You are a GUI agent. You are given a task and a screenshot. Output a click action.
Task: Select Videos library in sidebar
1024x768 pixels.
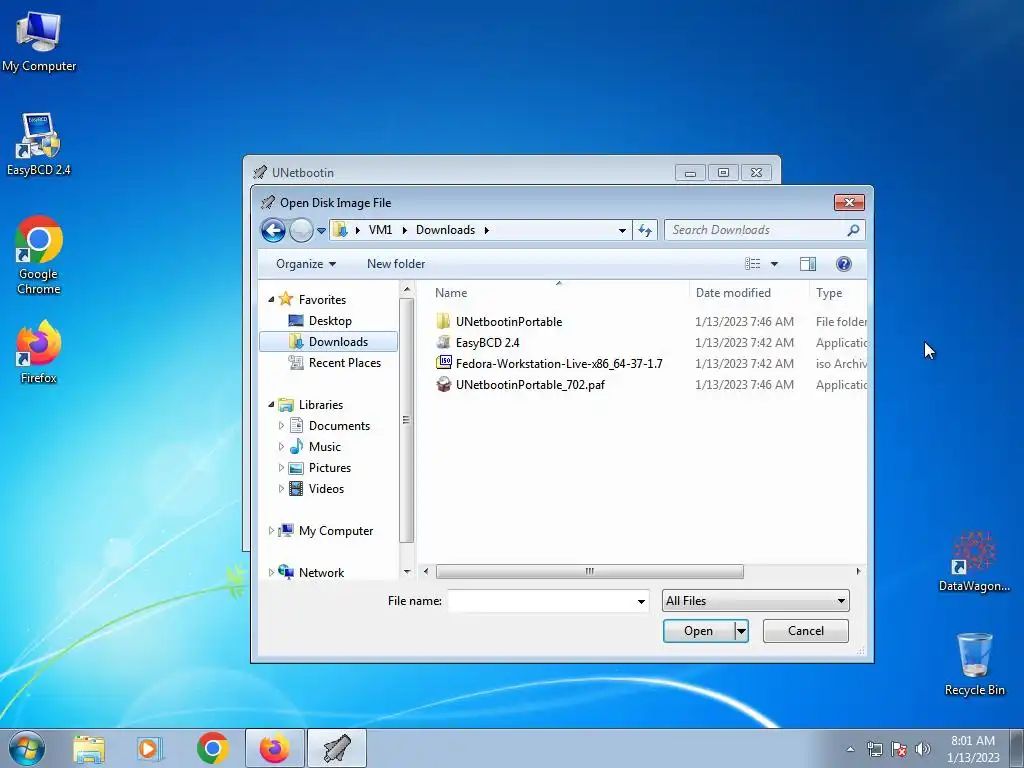[x=326, y=488]
